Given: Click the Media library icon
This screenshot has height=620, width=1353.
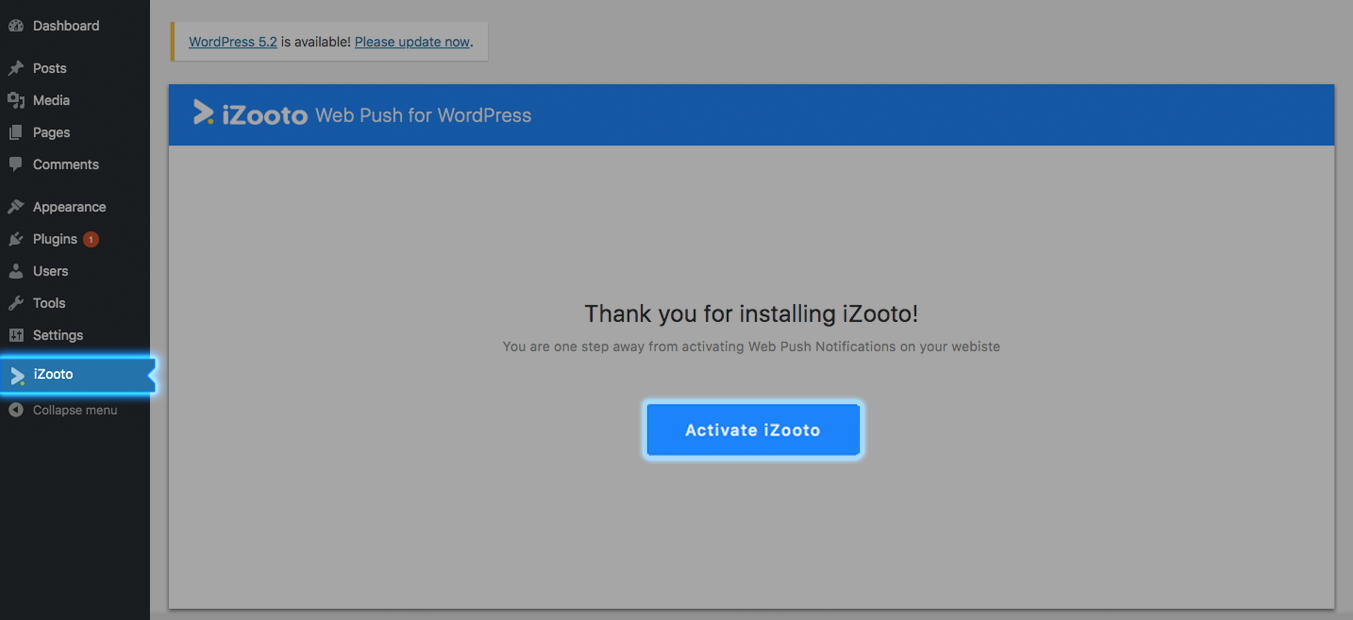Looking at the screenshot, I should tap(16, 100).
